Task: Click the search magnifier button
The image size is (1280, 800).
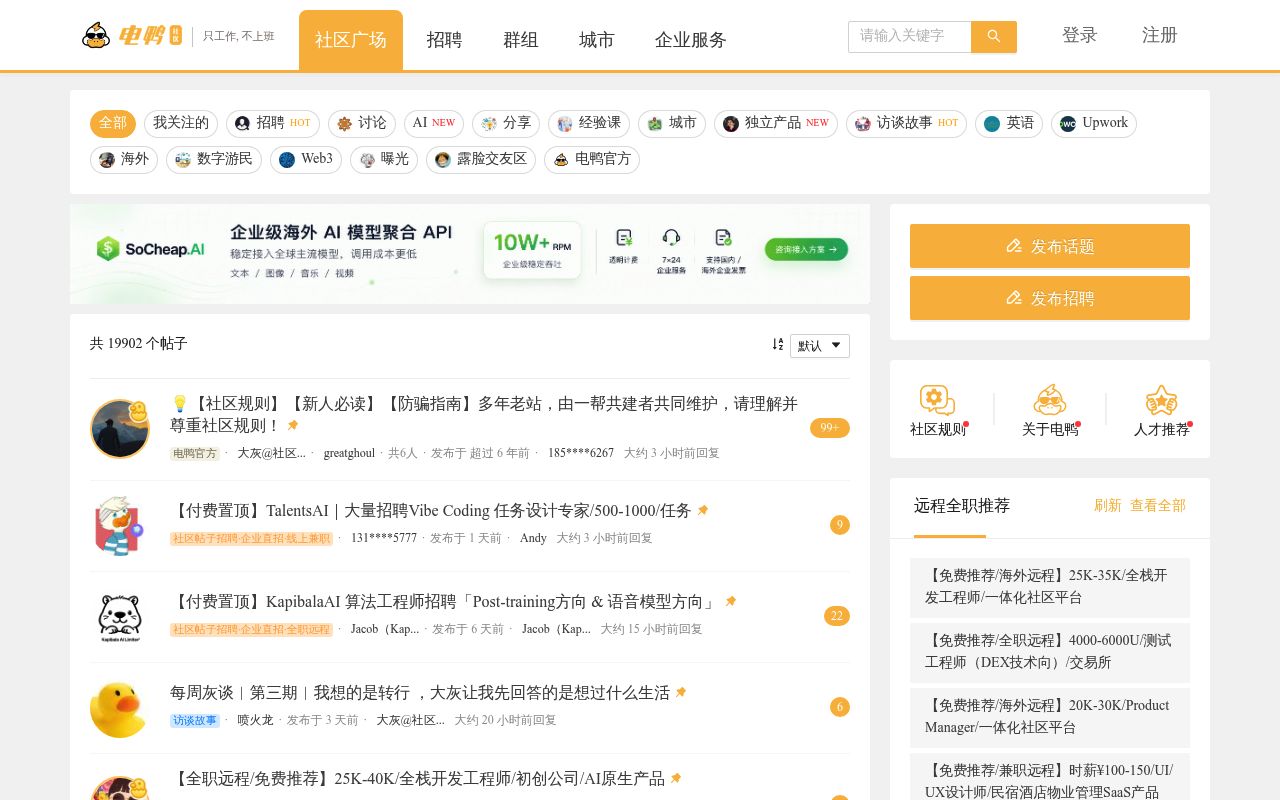Action: (x=993, y=37)
